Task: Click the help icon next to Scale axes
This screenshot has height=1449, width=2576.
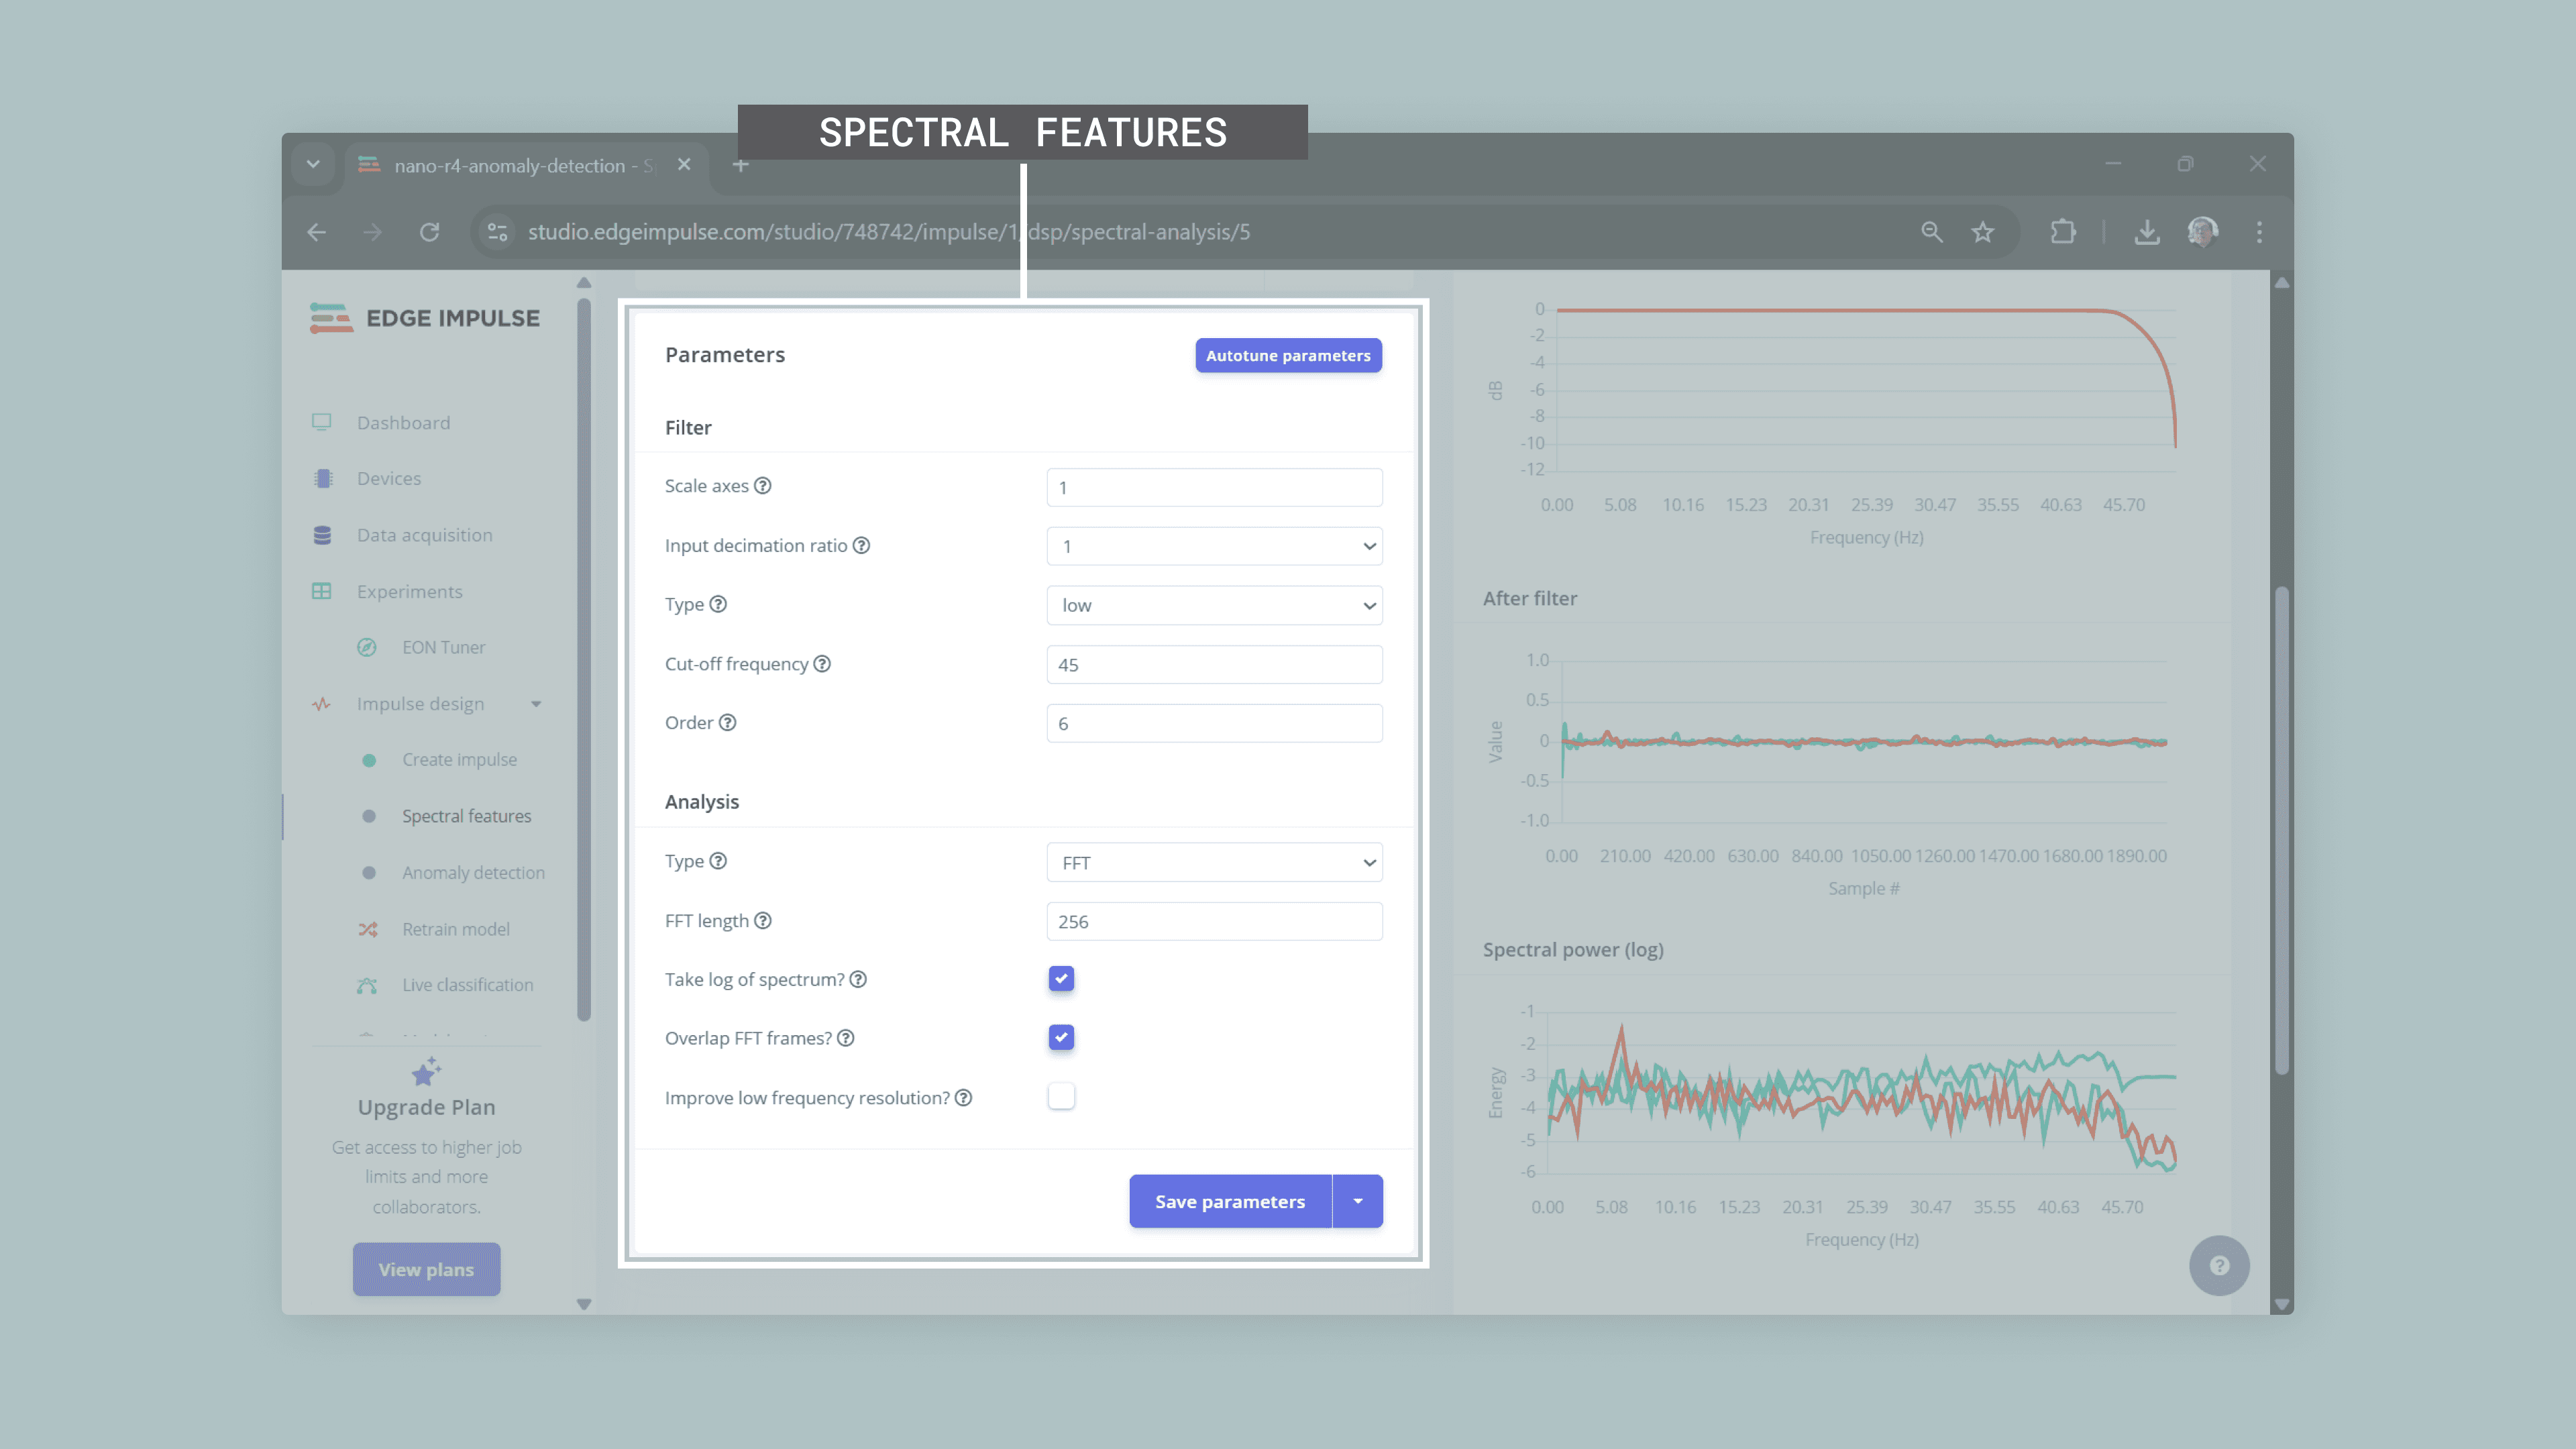Action: 762,486
